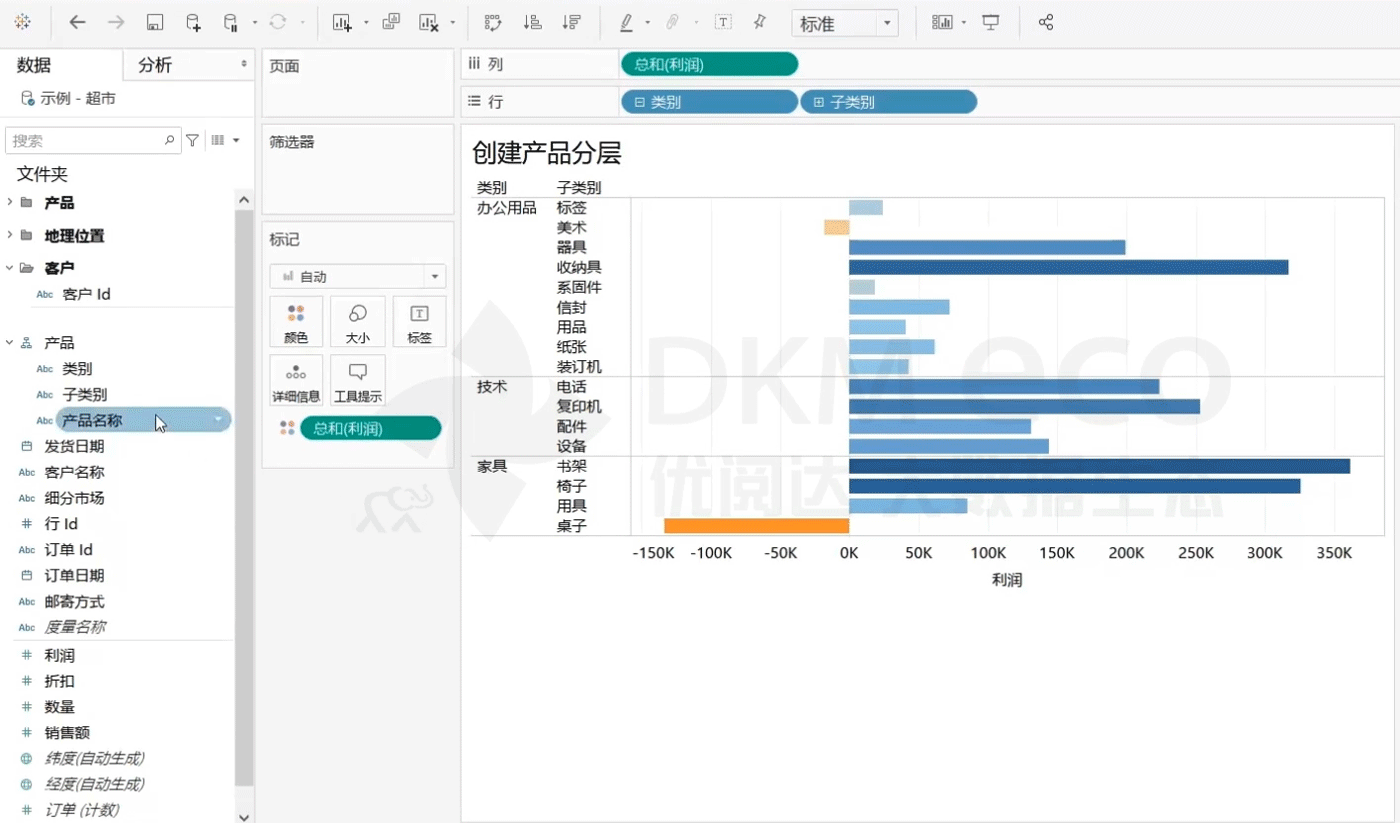Screen dimensions: 1400x823
Task: Click the New Worksheet chart icon
Action: coord(342,22)
